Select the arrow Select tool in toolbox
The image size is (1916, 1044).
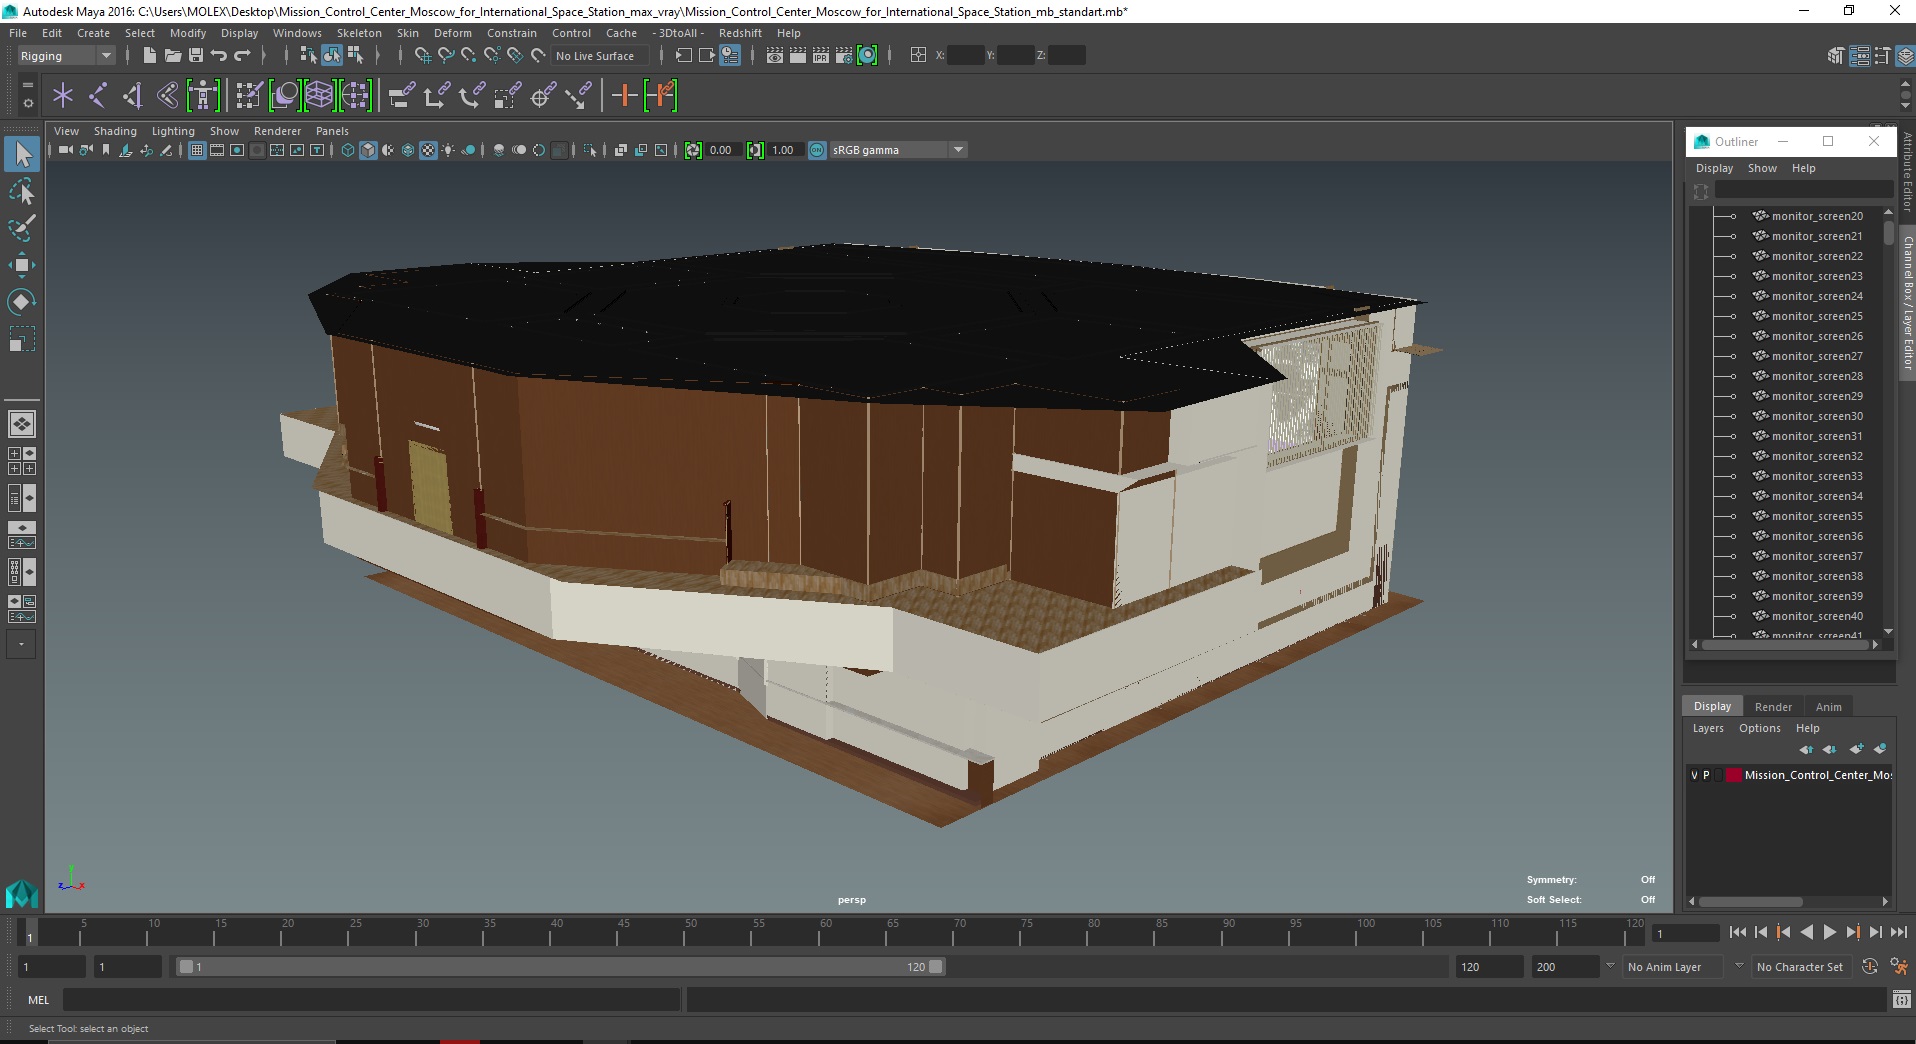[22, 154]
